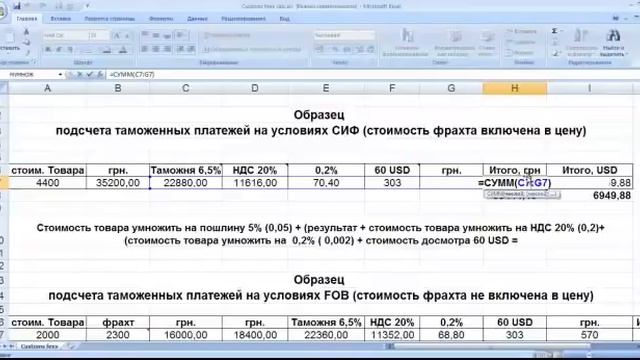Toggle Wrap Text option
Image resolution: width=640 pixels, height=360 pixels.
(227, 36)
